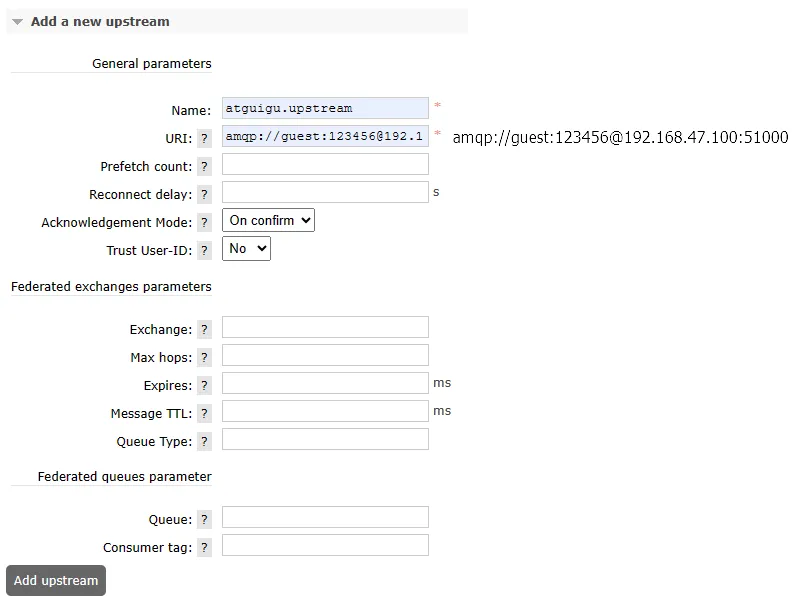Image resolution: width=794 pixels, height=601 pixels.
Task: Focus the Name input field
Action: (325, 108)
